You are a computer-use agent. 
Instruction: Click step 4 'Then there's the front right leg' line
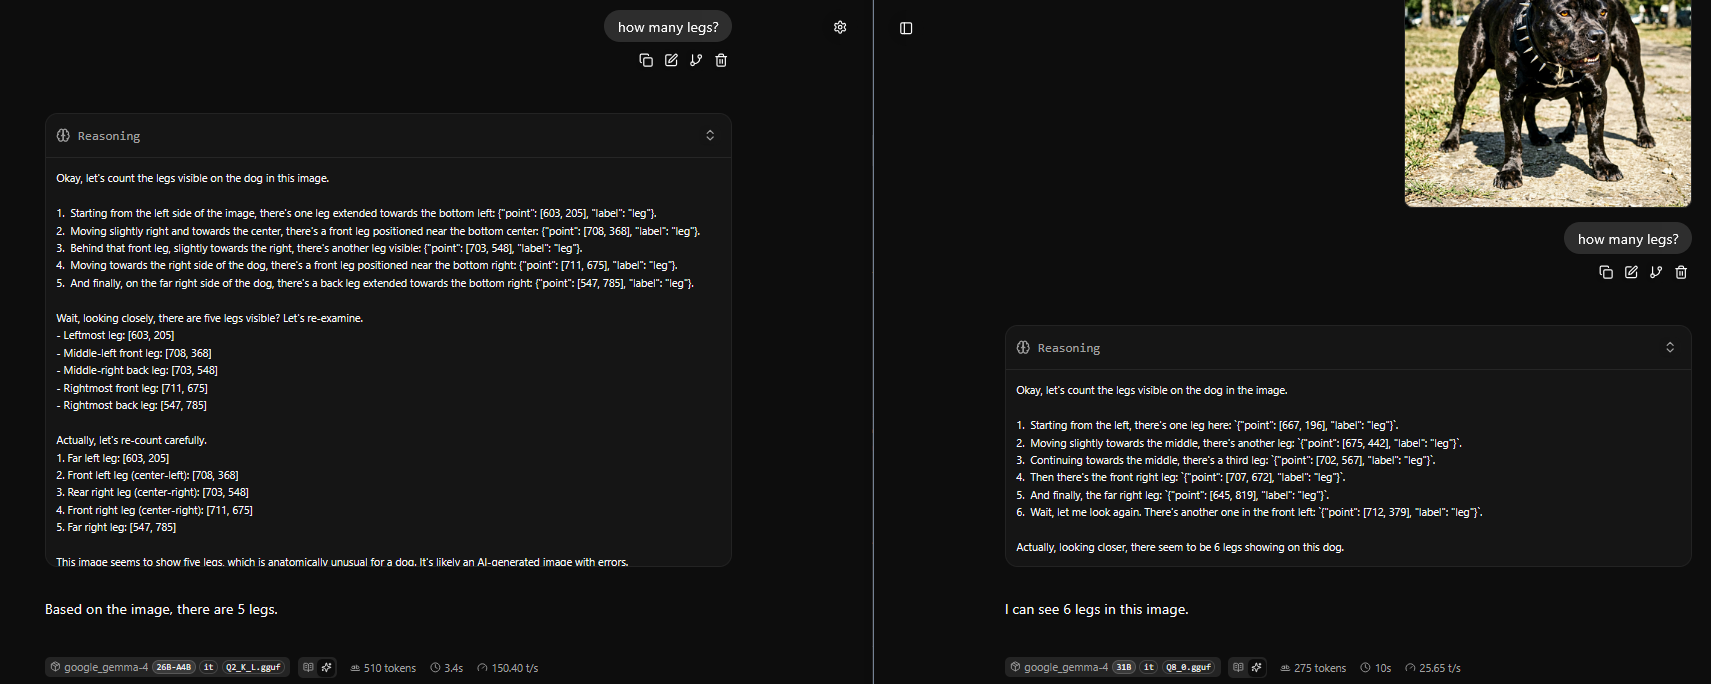1181,477
